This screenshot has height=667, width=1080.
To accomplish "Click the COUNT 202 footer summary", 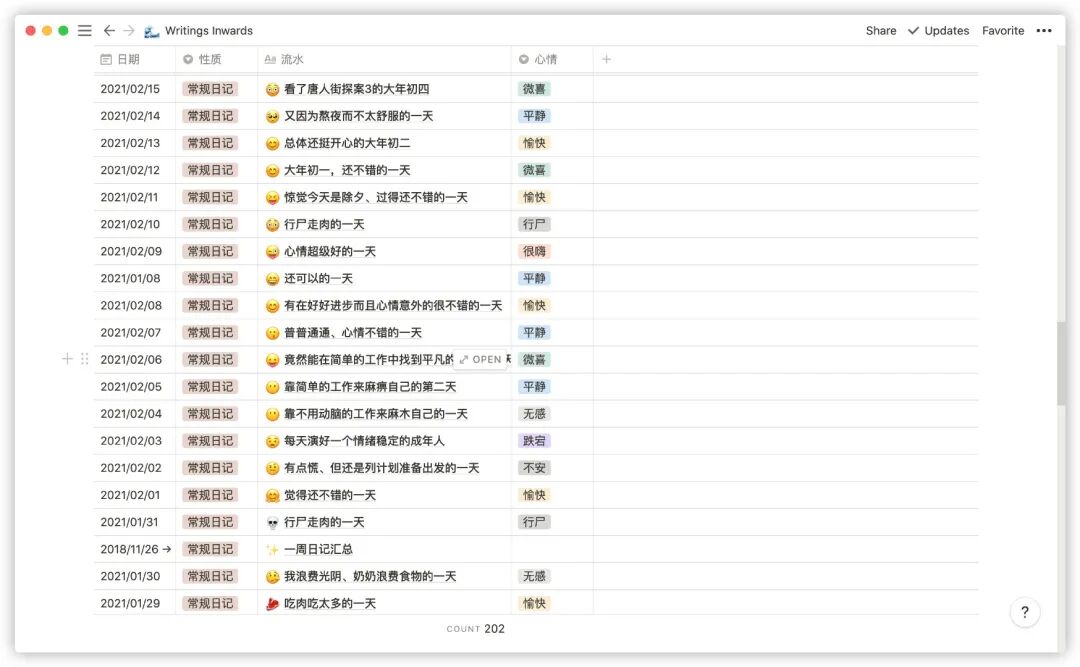I will [x=475, y=628].
